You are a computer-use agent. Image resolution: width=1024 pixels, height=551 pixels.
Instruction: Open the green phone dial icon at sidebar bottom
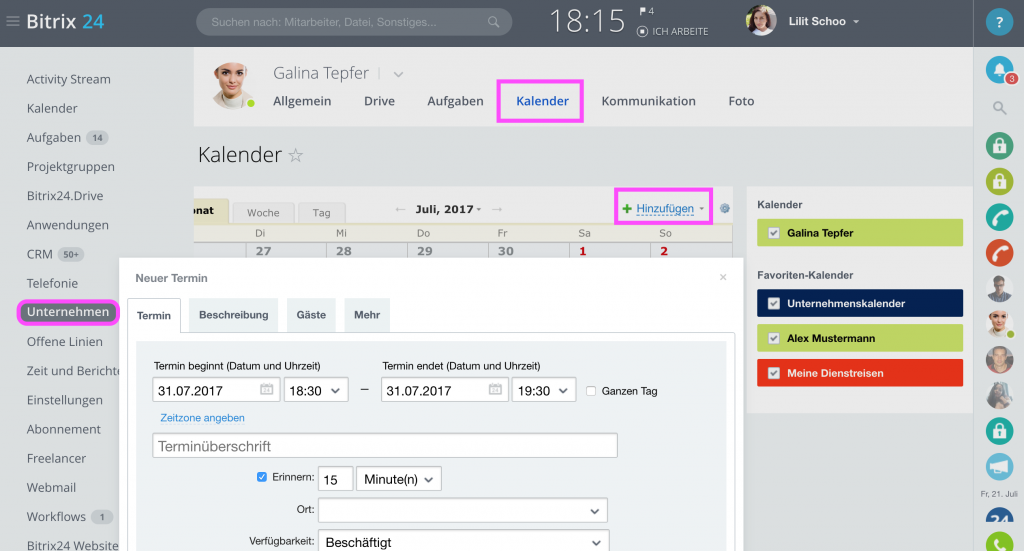(x=999, y=543)
